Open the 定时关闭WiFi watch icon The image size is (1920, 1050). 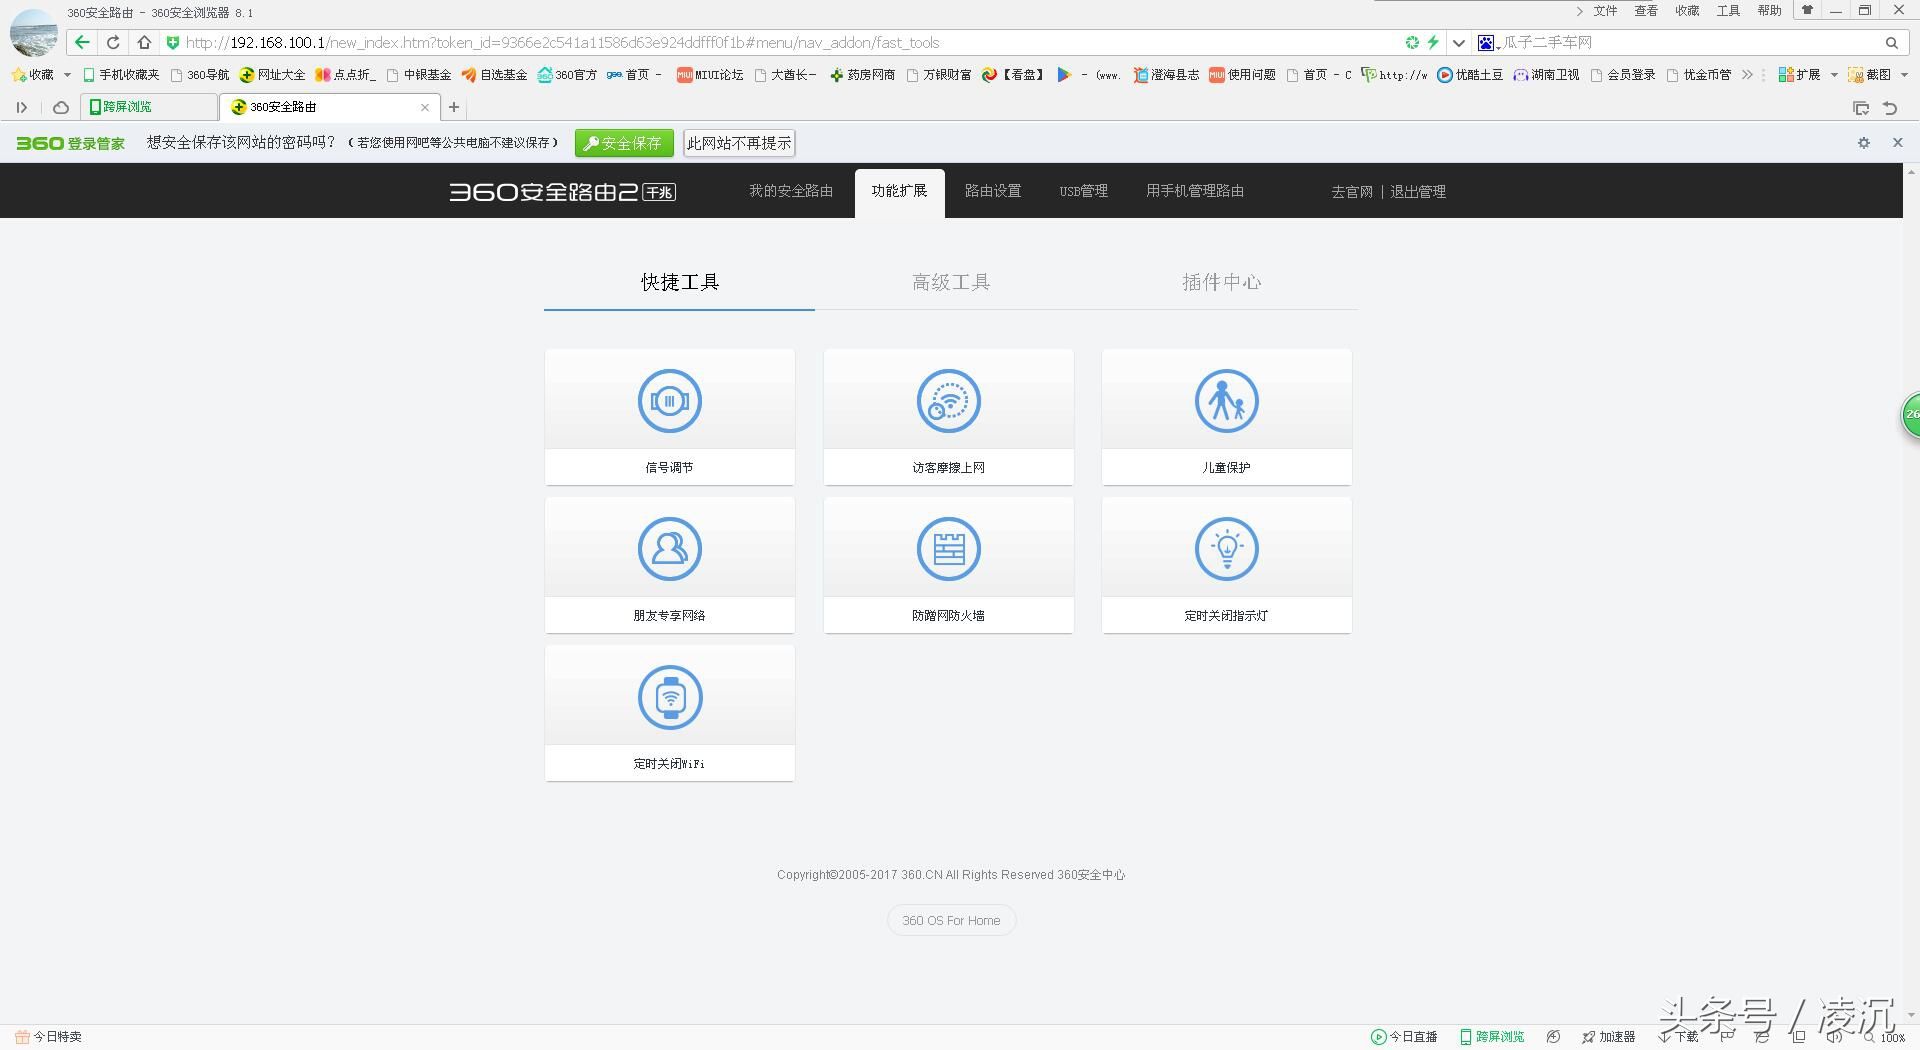[x=669, y=697]
